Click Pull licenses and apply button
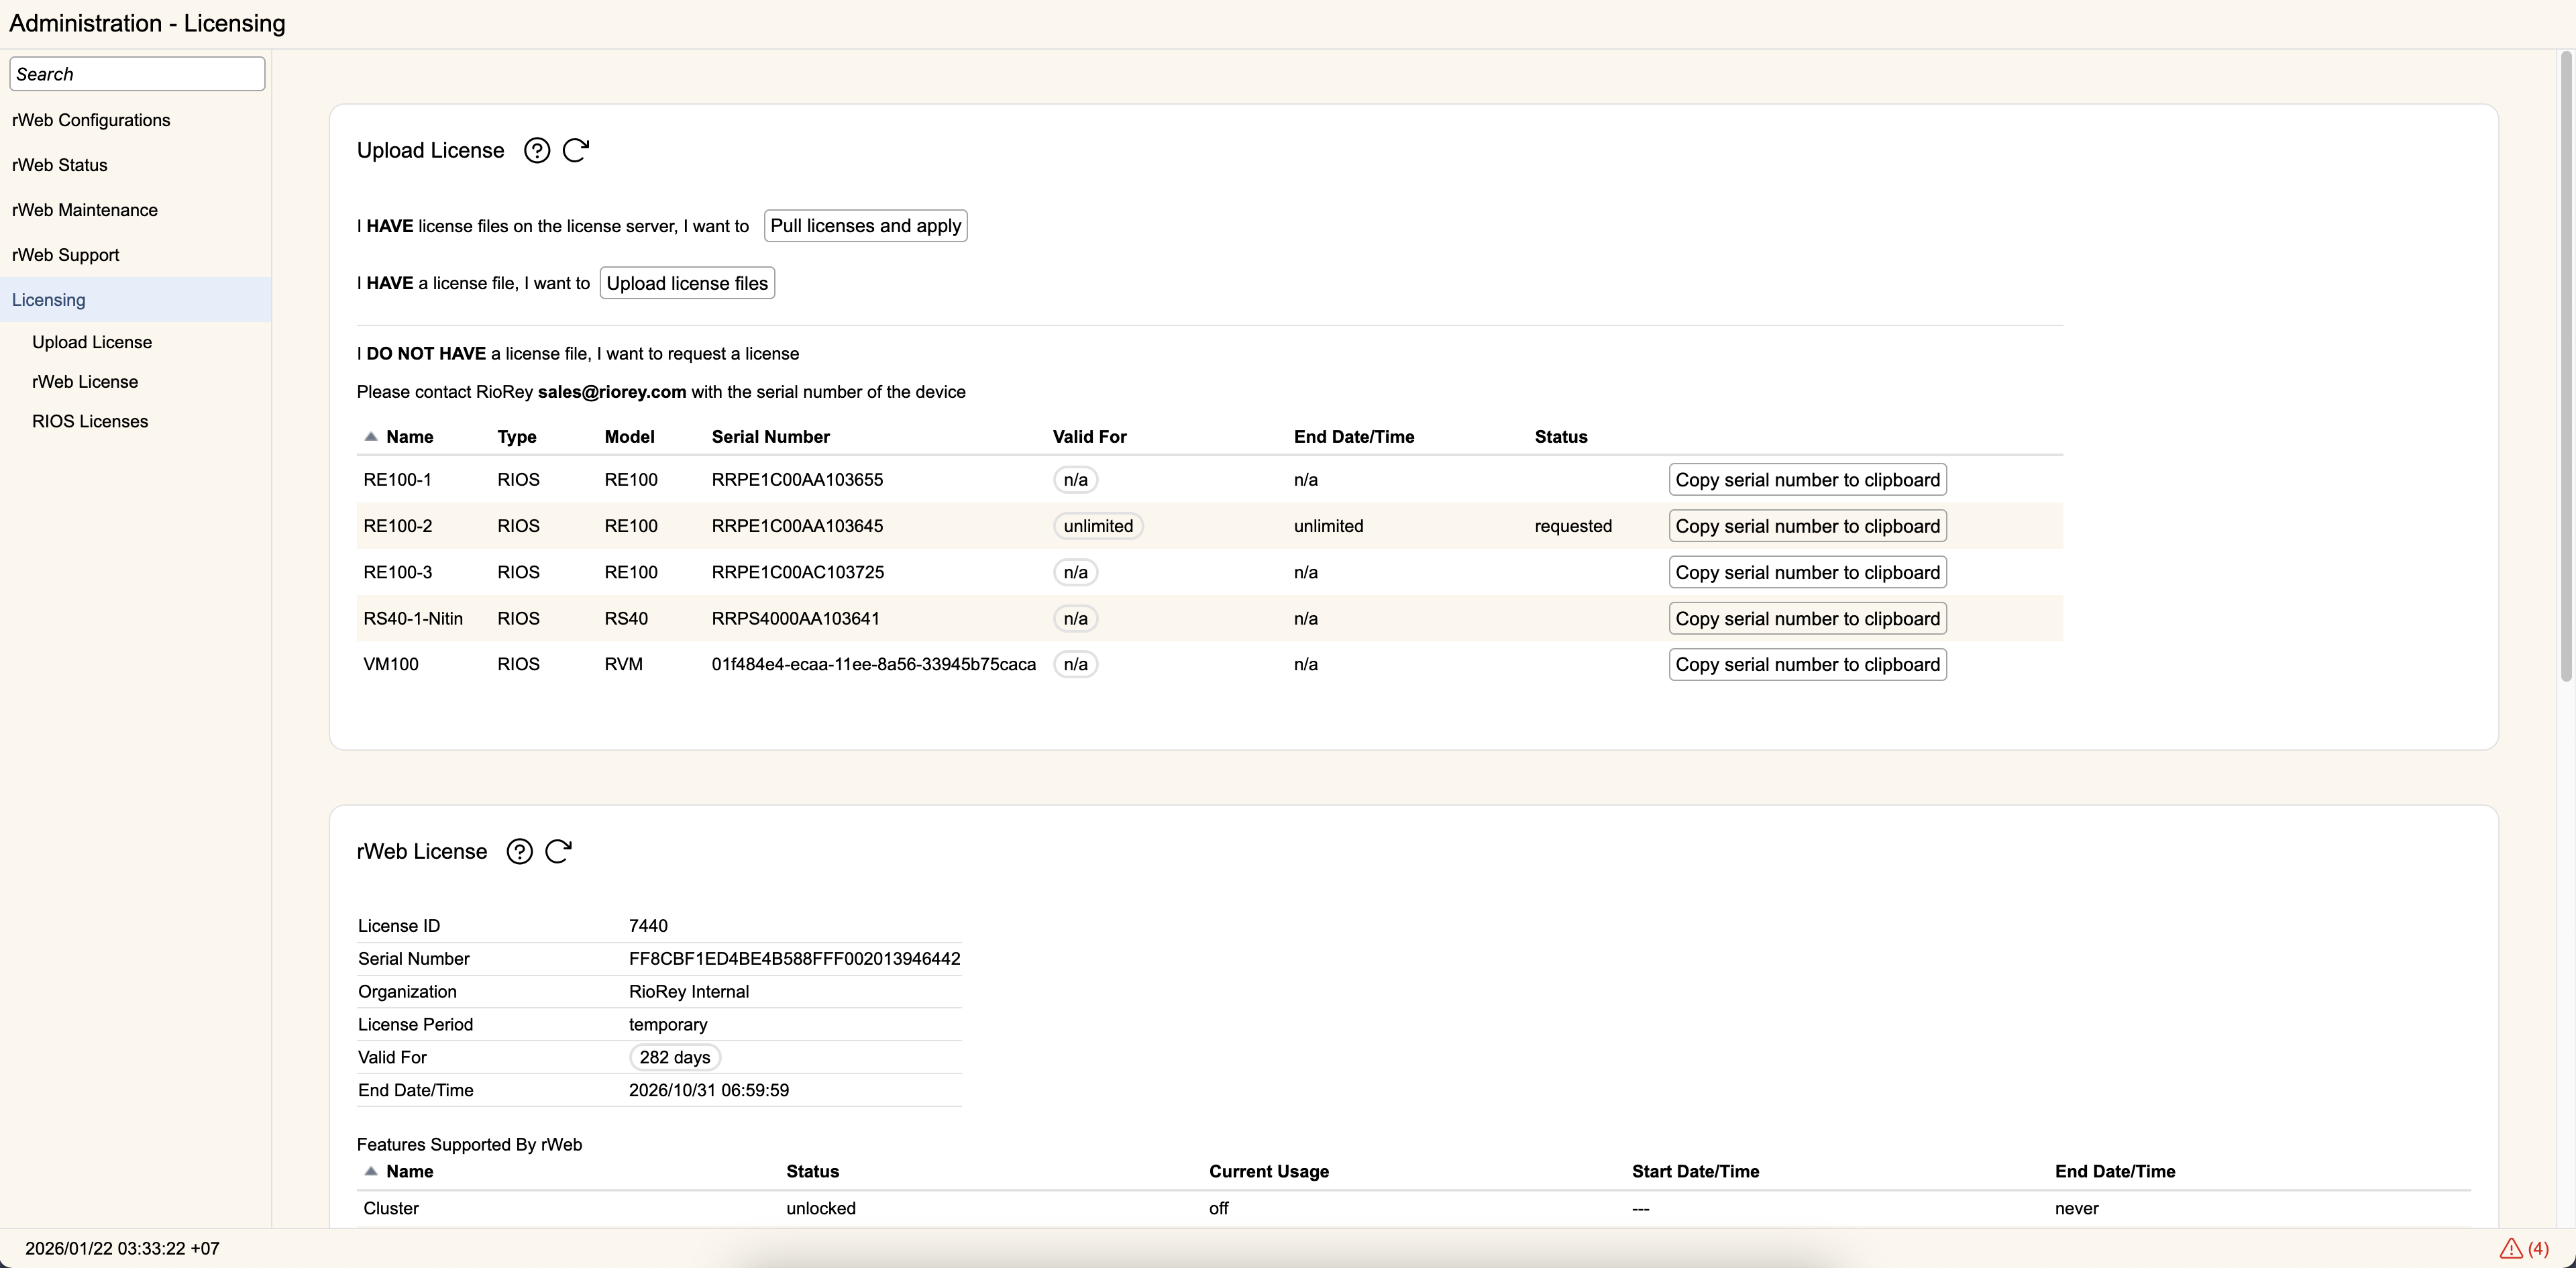 [x=865, y=226]
